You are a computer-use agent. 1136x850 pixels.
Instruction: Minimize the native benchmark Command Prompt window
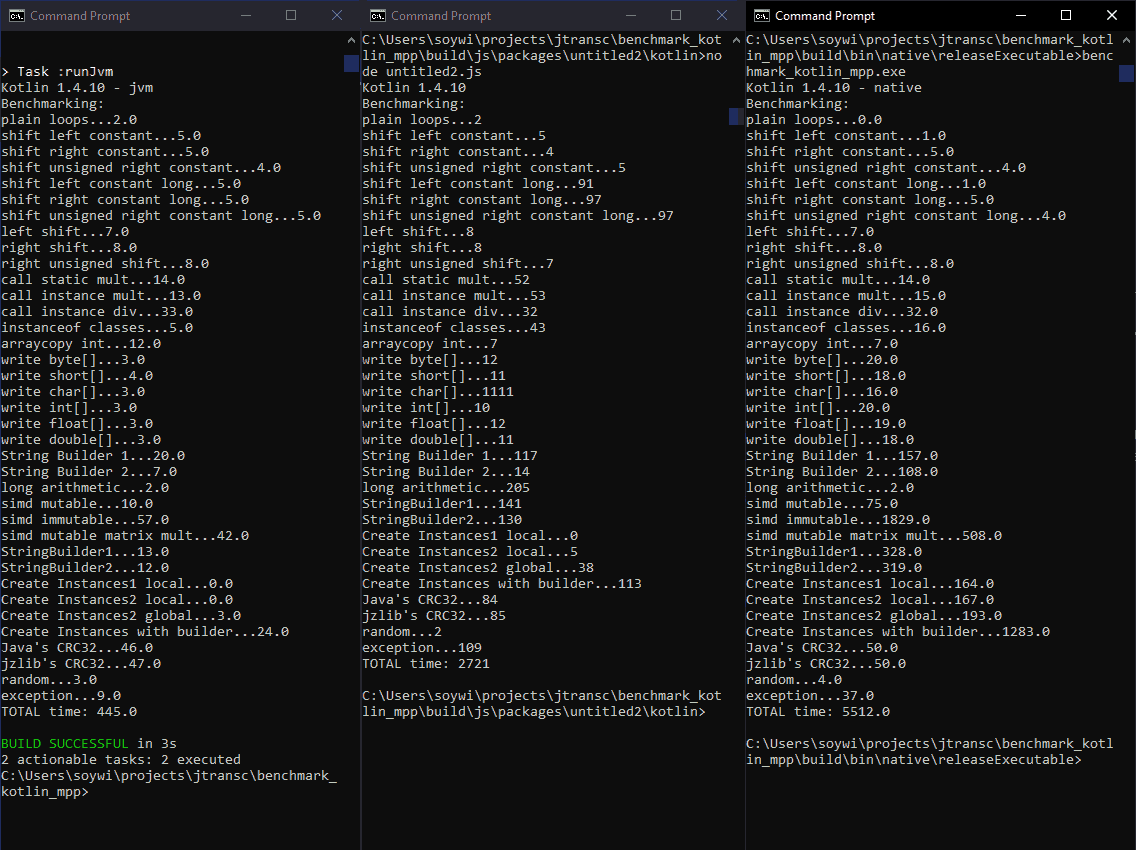[1020, 16]
